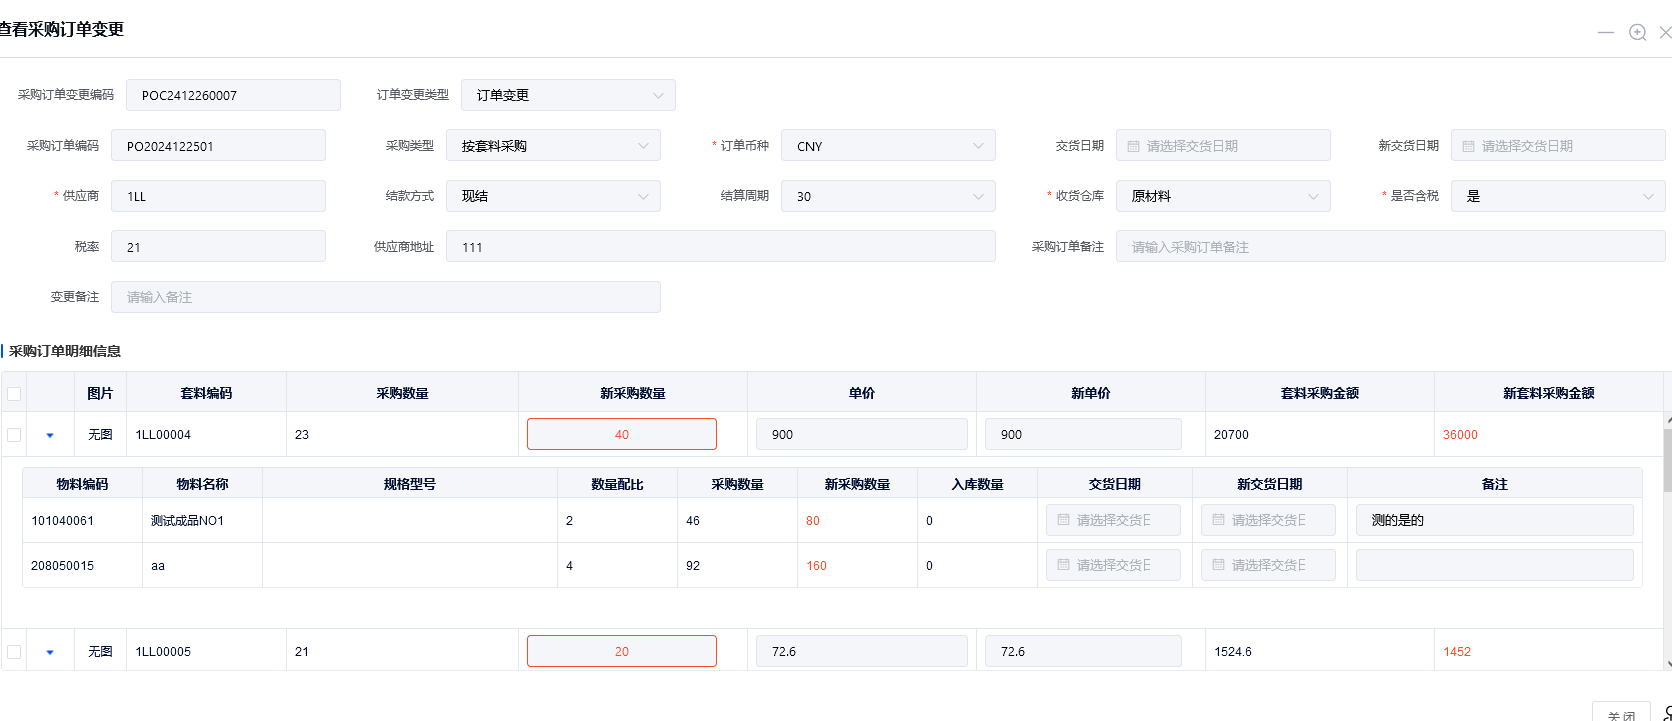
Task: Open the 是否含税 dropdown showing 是
Action: coord(1558,196)
